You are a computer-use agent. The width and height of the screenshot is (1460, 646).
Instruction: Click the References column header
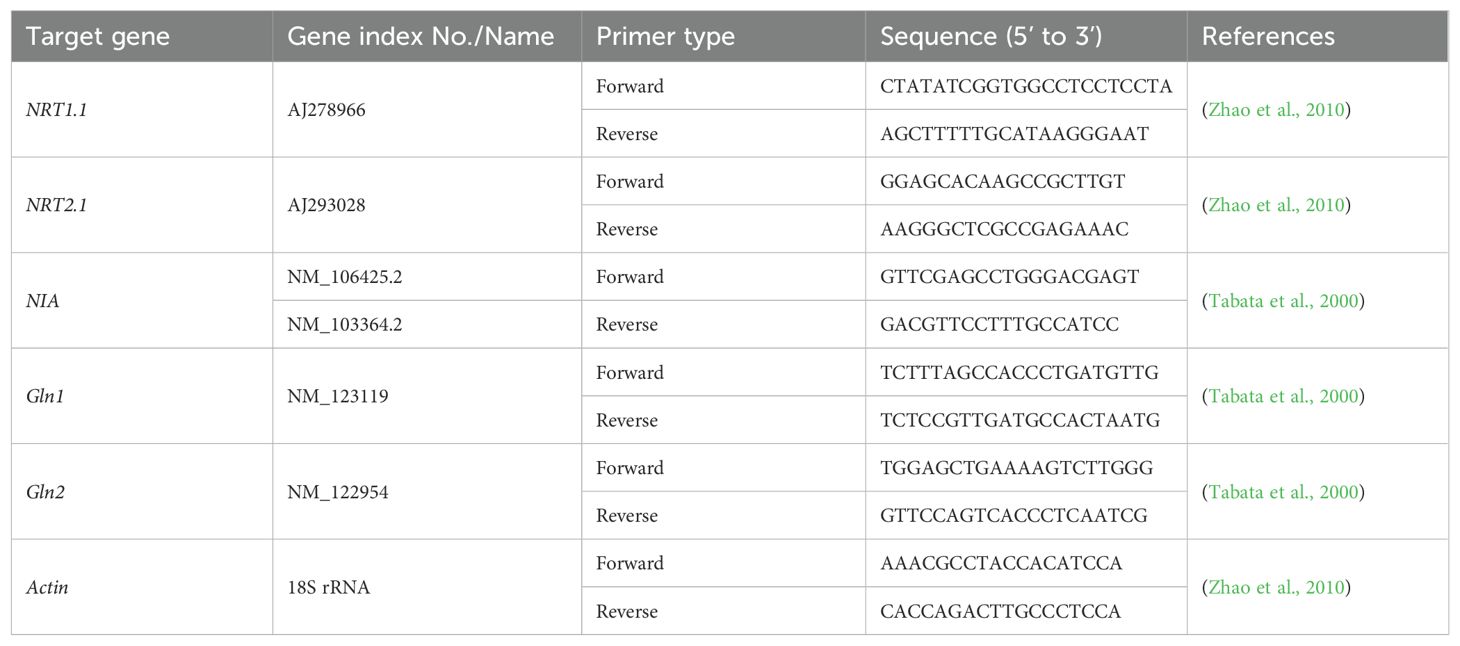1268,37
